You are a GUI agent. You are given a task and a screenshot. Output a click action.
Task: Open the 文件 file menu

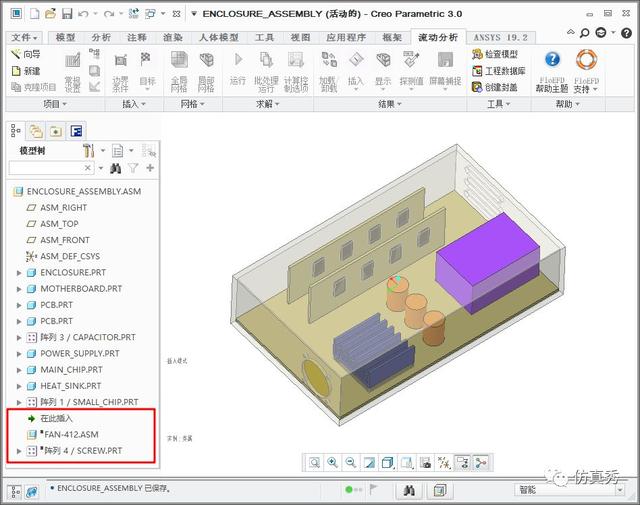24,38
